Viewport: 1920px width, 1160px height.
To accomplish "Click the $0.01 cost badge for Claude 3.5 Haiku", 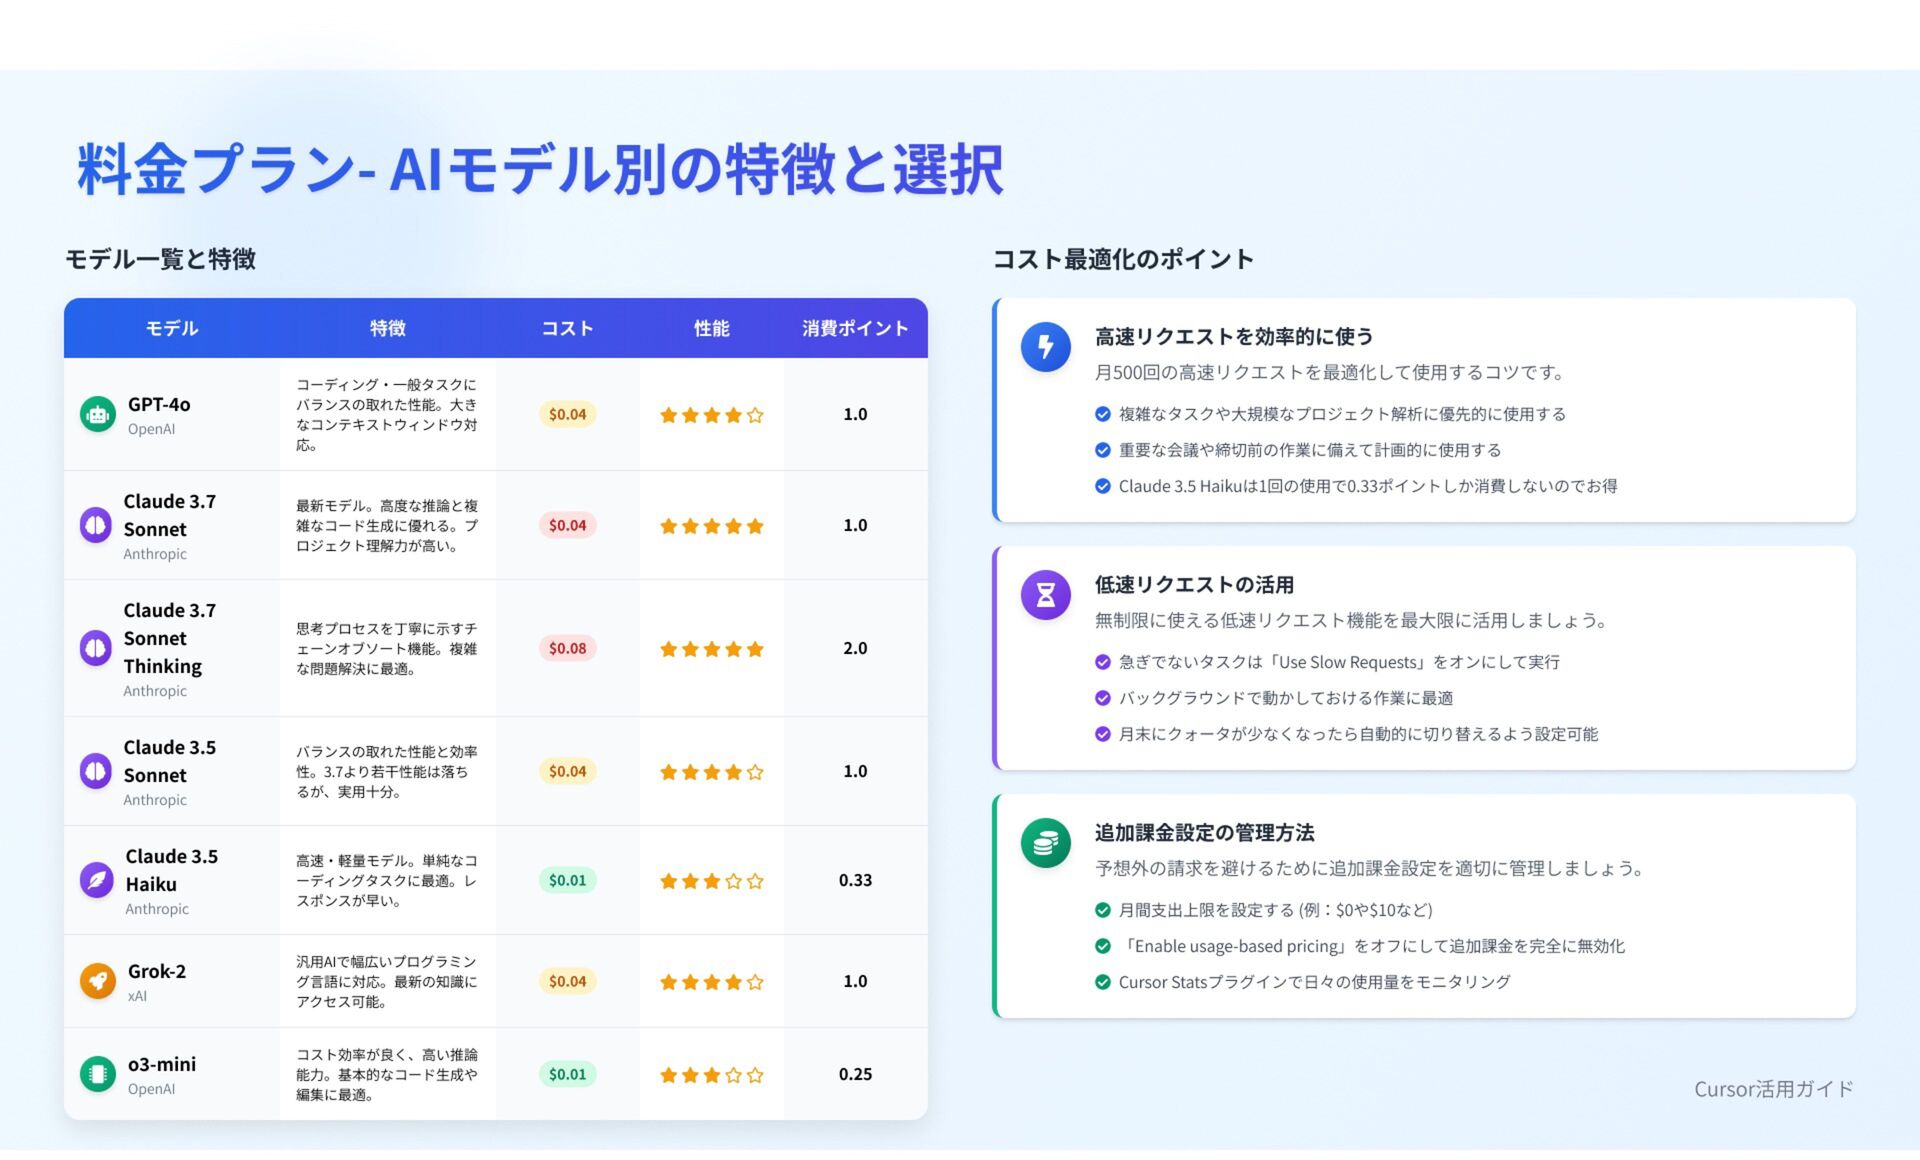I will (x=567, y=880).
